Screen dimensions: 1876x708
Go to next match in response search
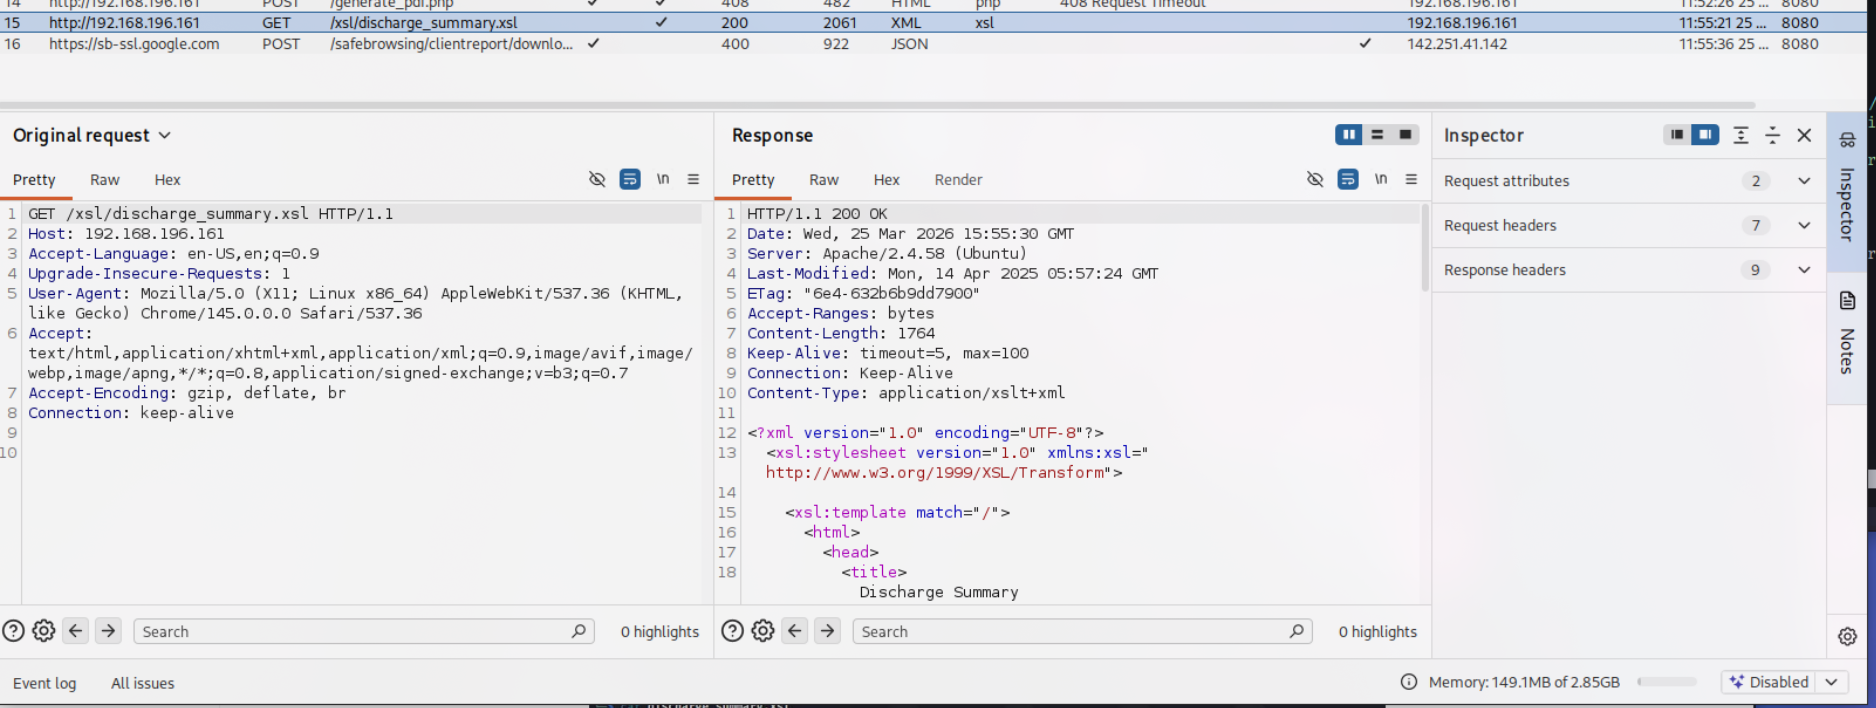tap(827, 631)
